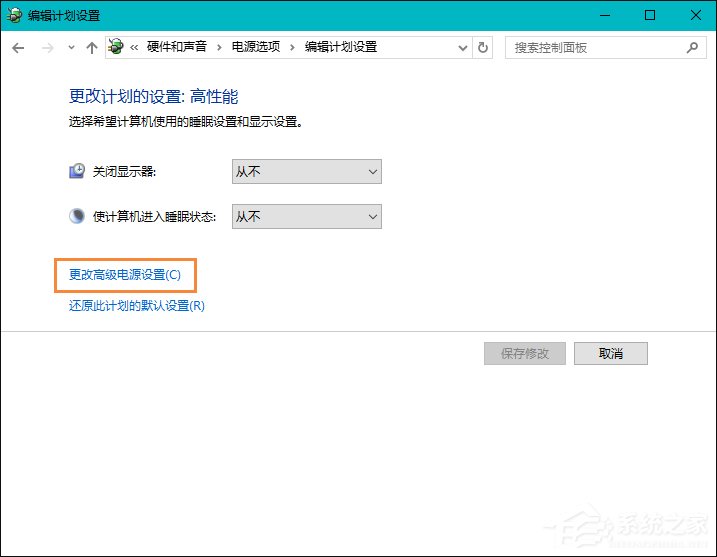Image resolution: width=717 pixels, height=557 pixels.
Task: Minimize the 编辑计划设置 window
Action: [605, 15]
